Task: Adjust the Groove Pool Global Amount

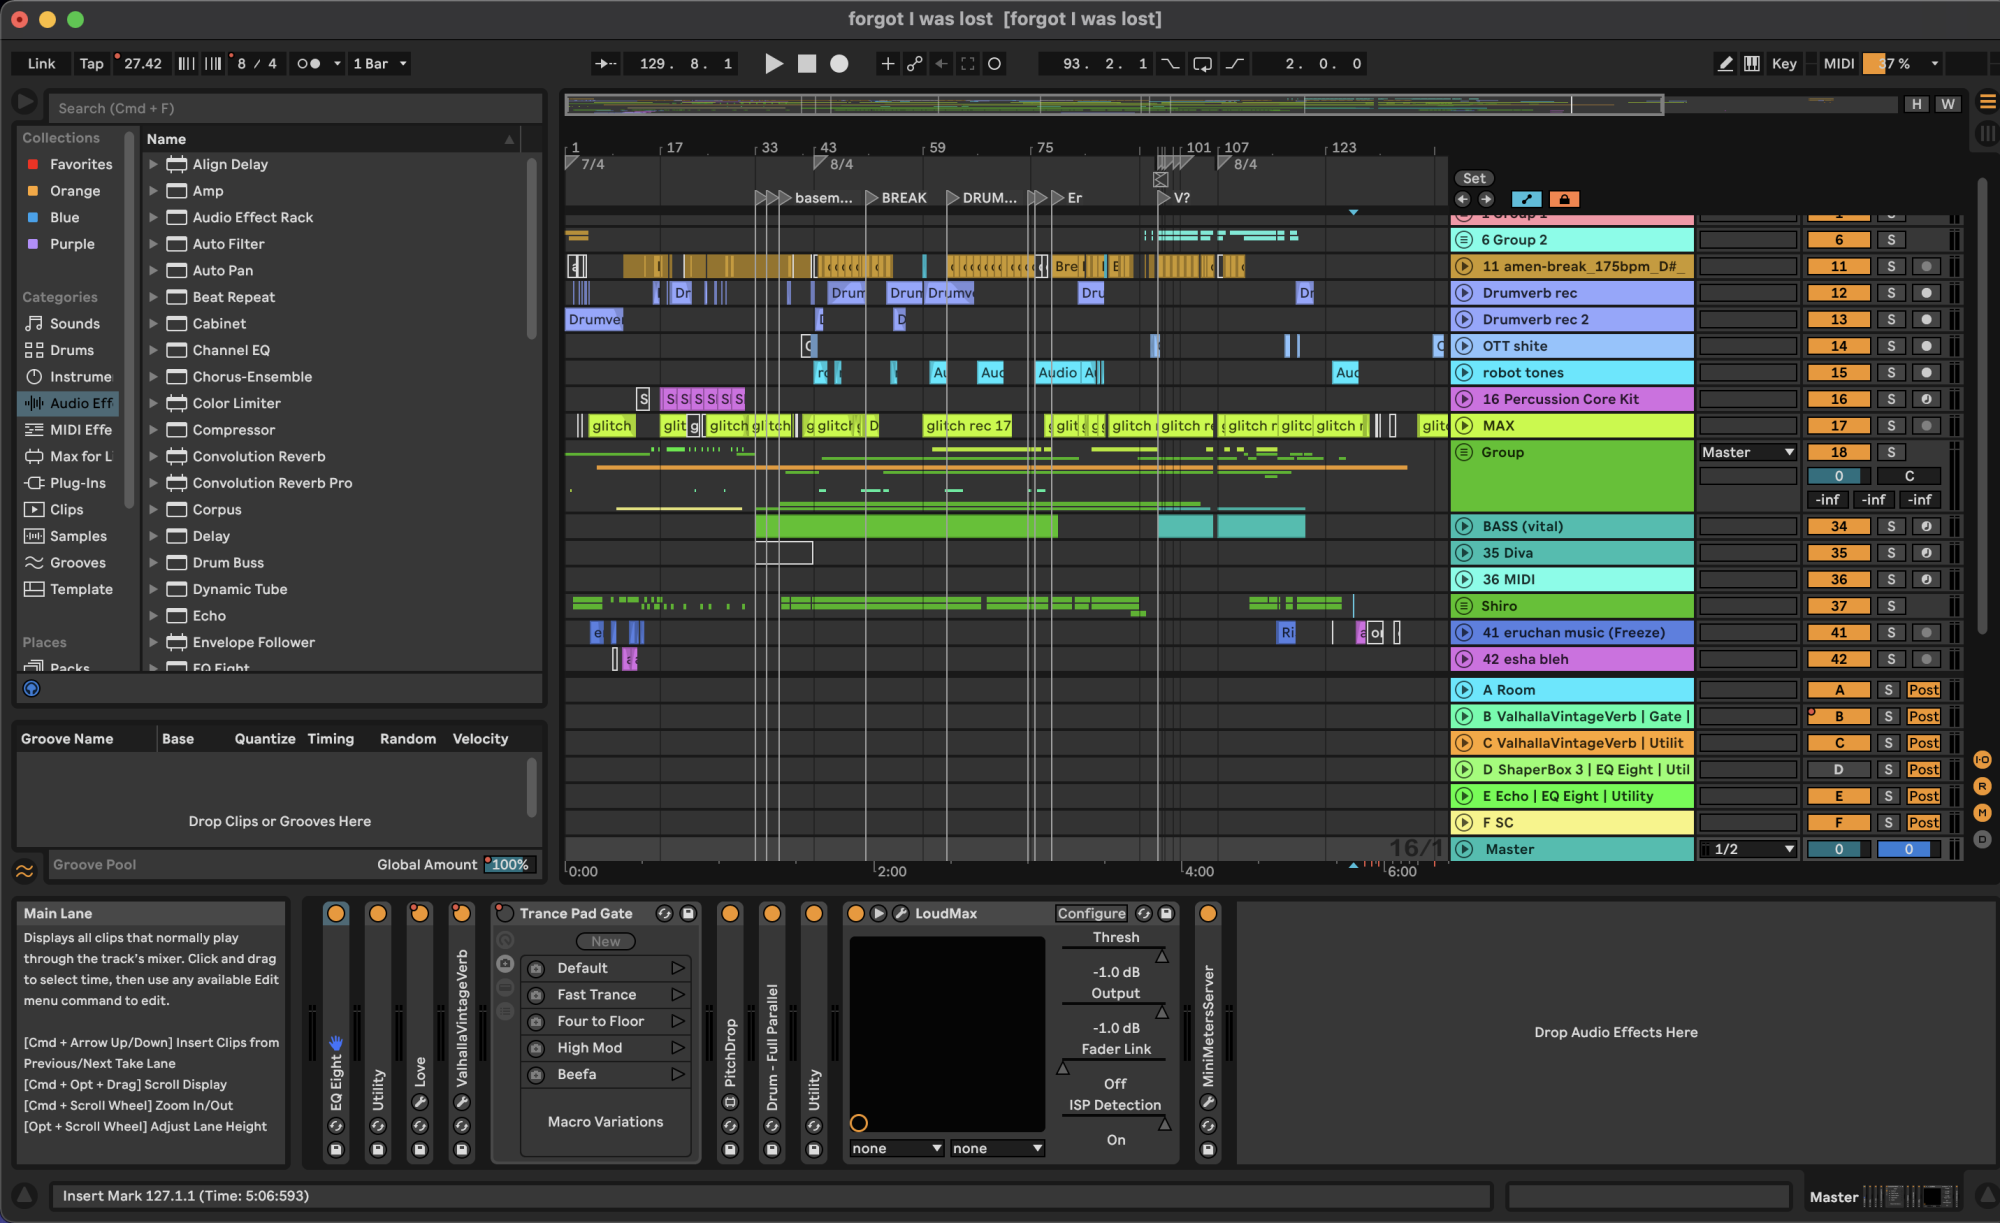Action: (x=510, y=865)
